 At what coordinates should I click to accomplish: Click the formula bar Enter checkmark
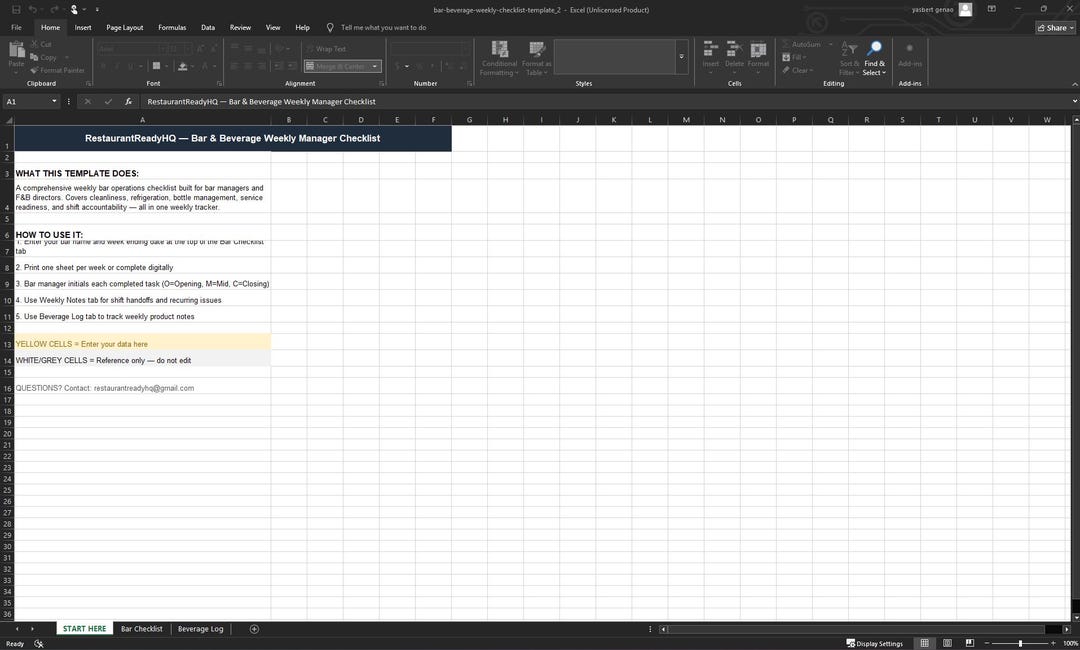point(108,101)
